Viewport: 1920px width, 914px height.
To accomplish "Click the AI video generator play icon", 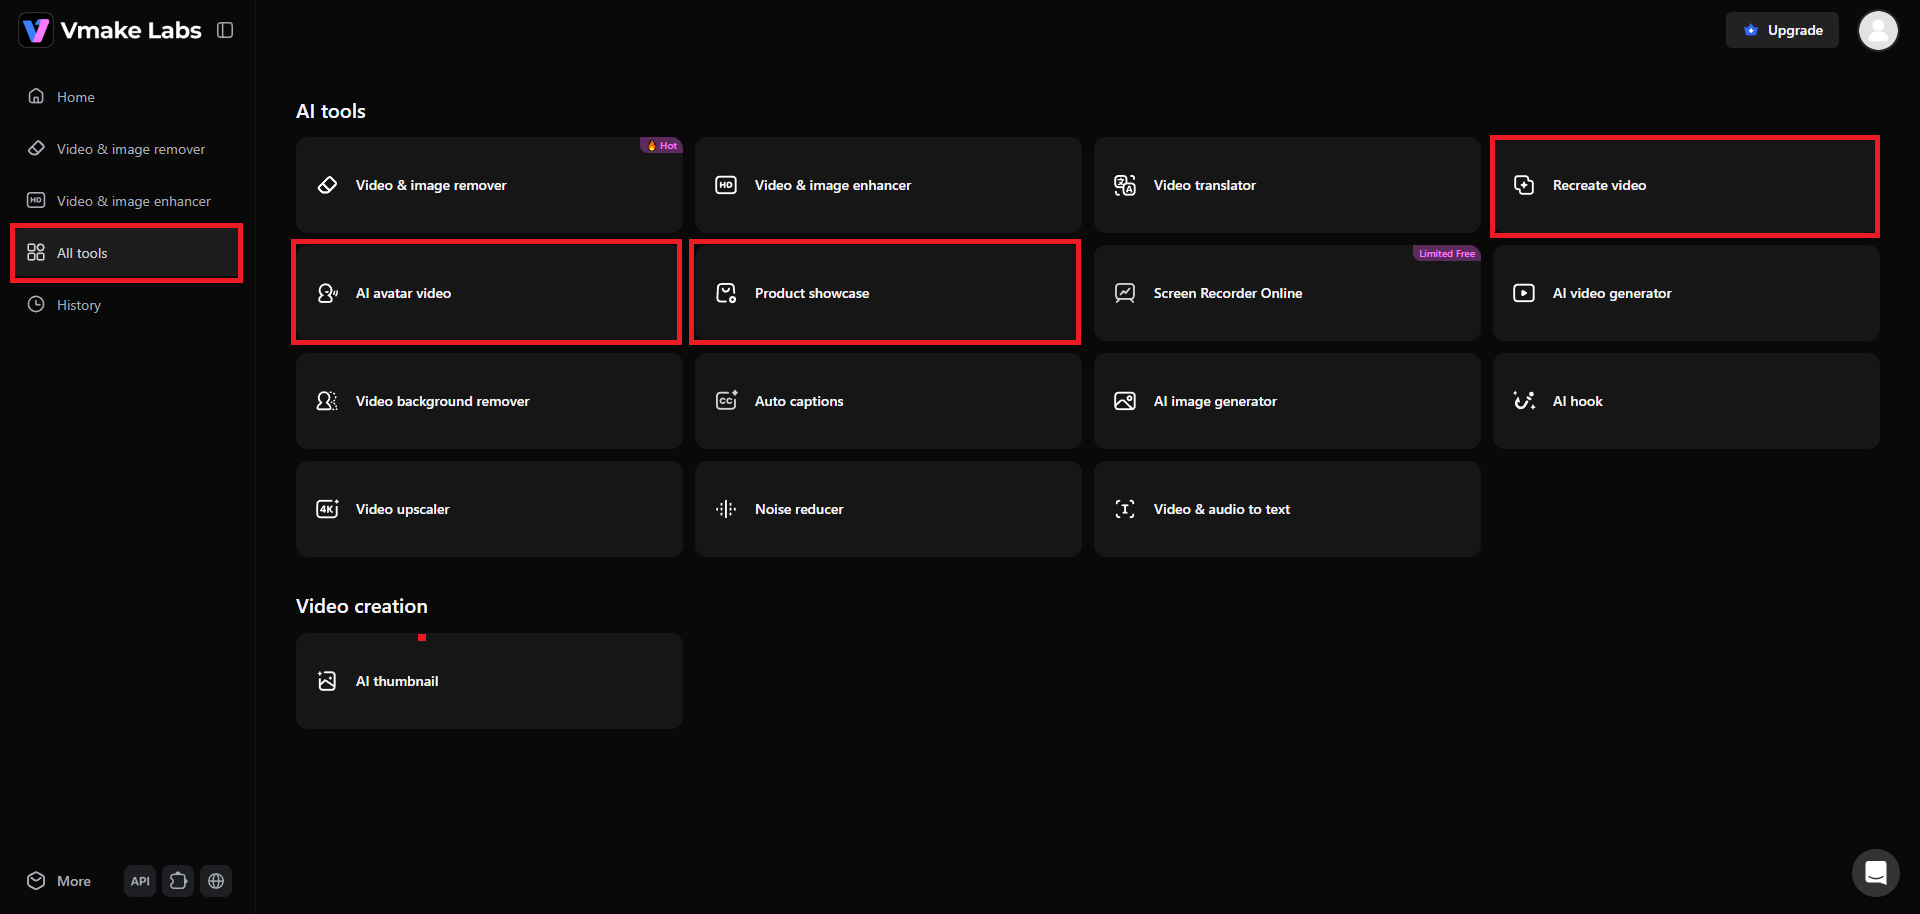I will (x=1524, y=293).
